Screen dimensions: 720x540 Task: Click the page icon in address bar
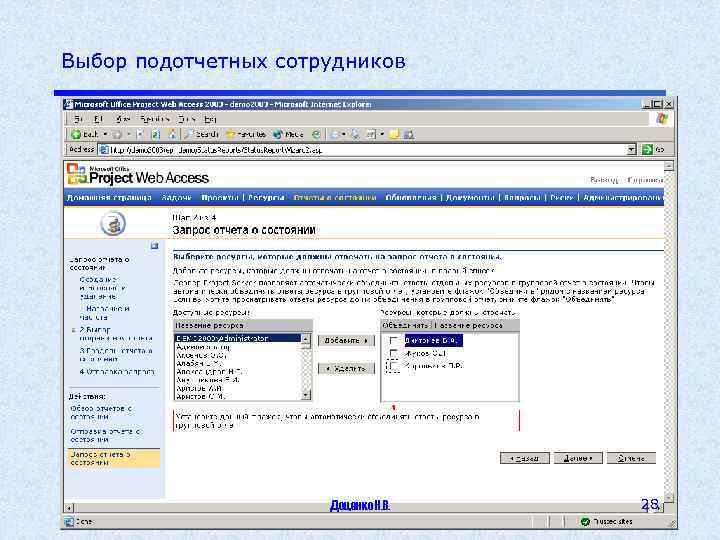point(104,150)
